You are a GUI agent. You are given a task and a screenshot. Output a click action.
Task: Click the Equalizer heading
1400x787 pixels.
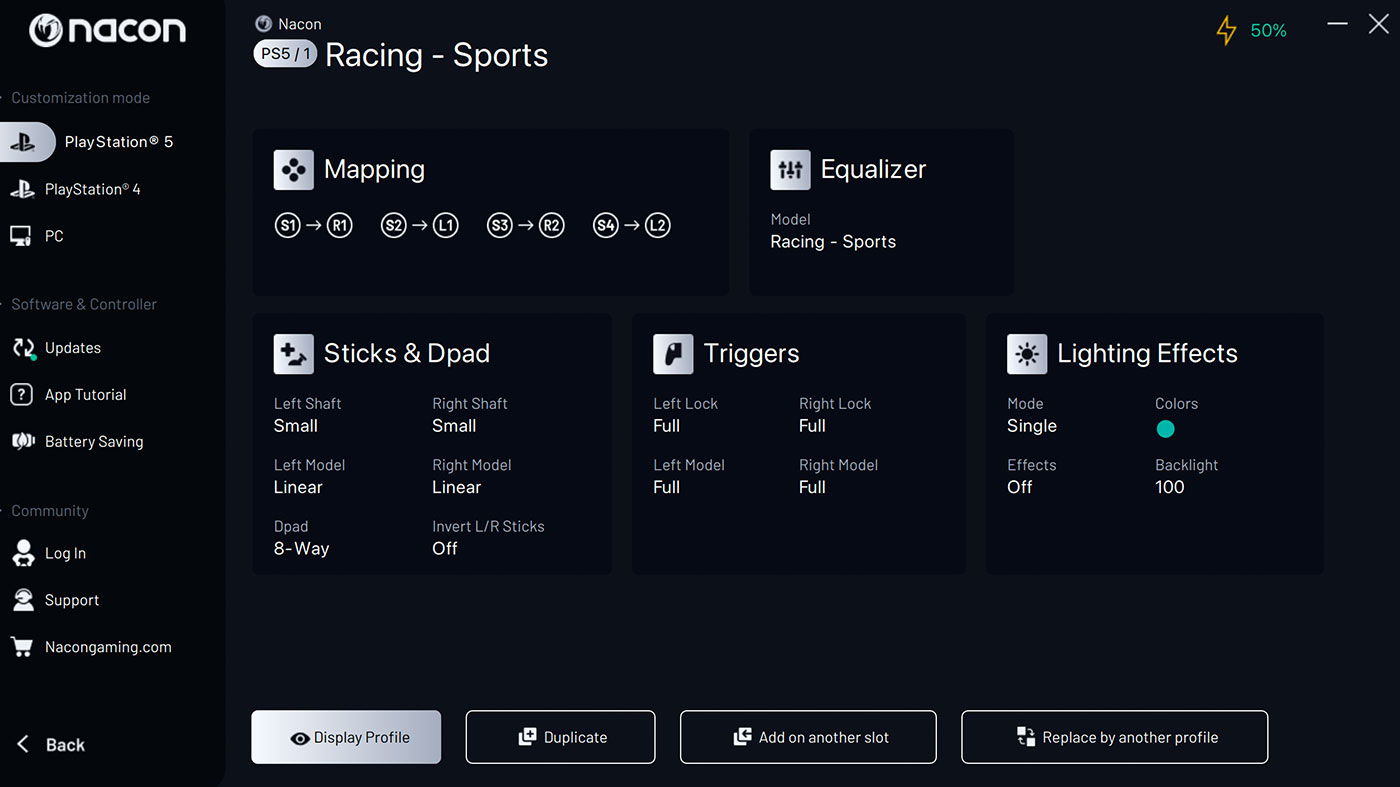click(x=873, y=170)
